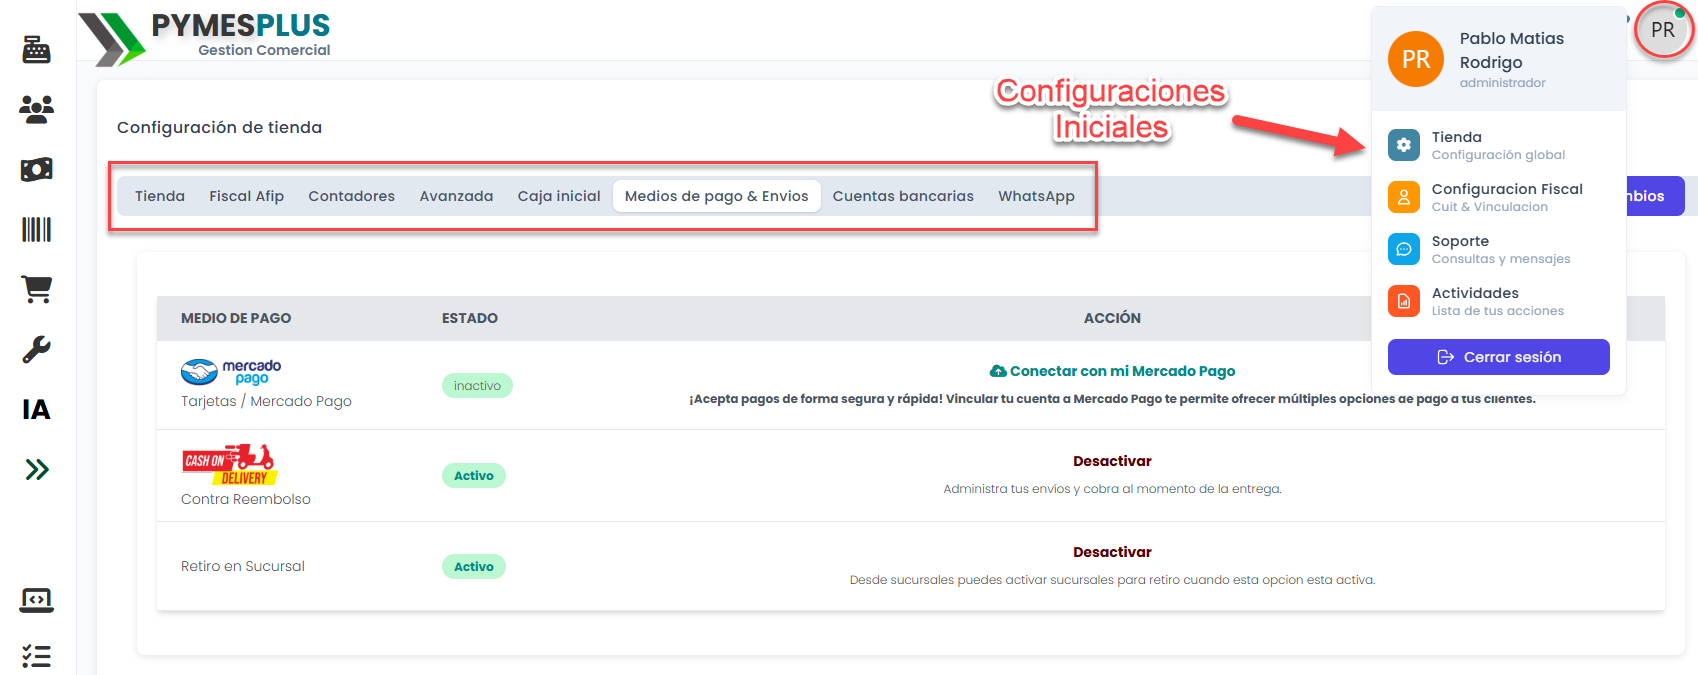Click the MEDIO DE PAGO column header

[236, 318]
